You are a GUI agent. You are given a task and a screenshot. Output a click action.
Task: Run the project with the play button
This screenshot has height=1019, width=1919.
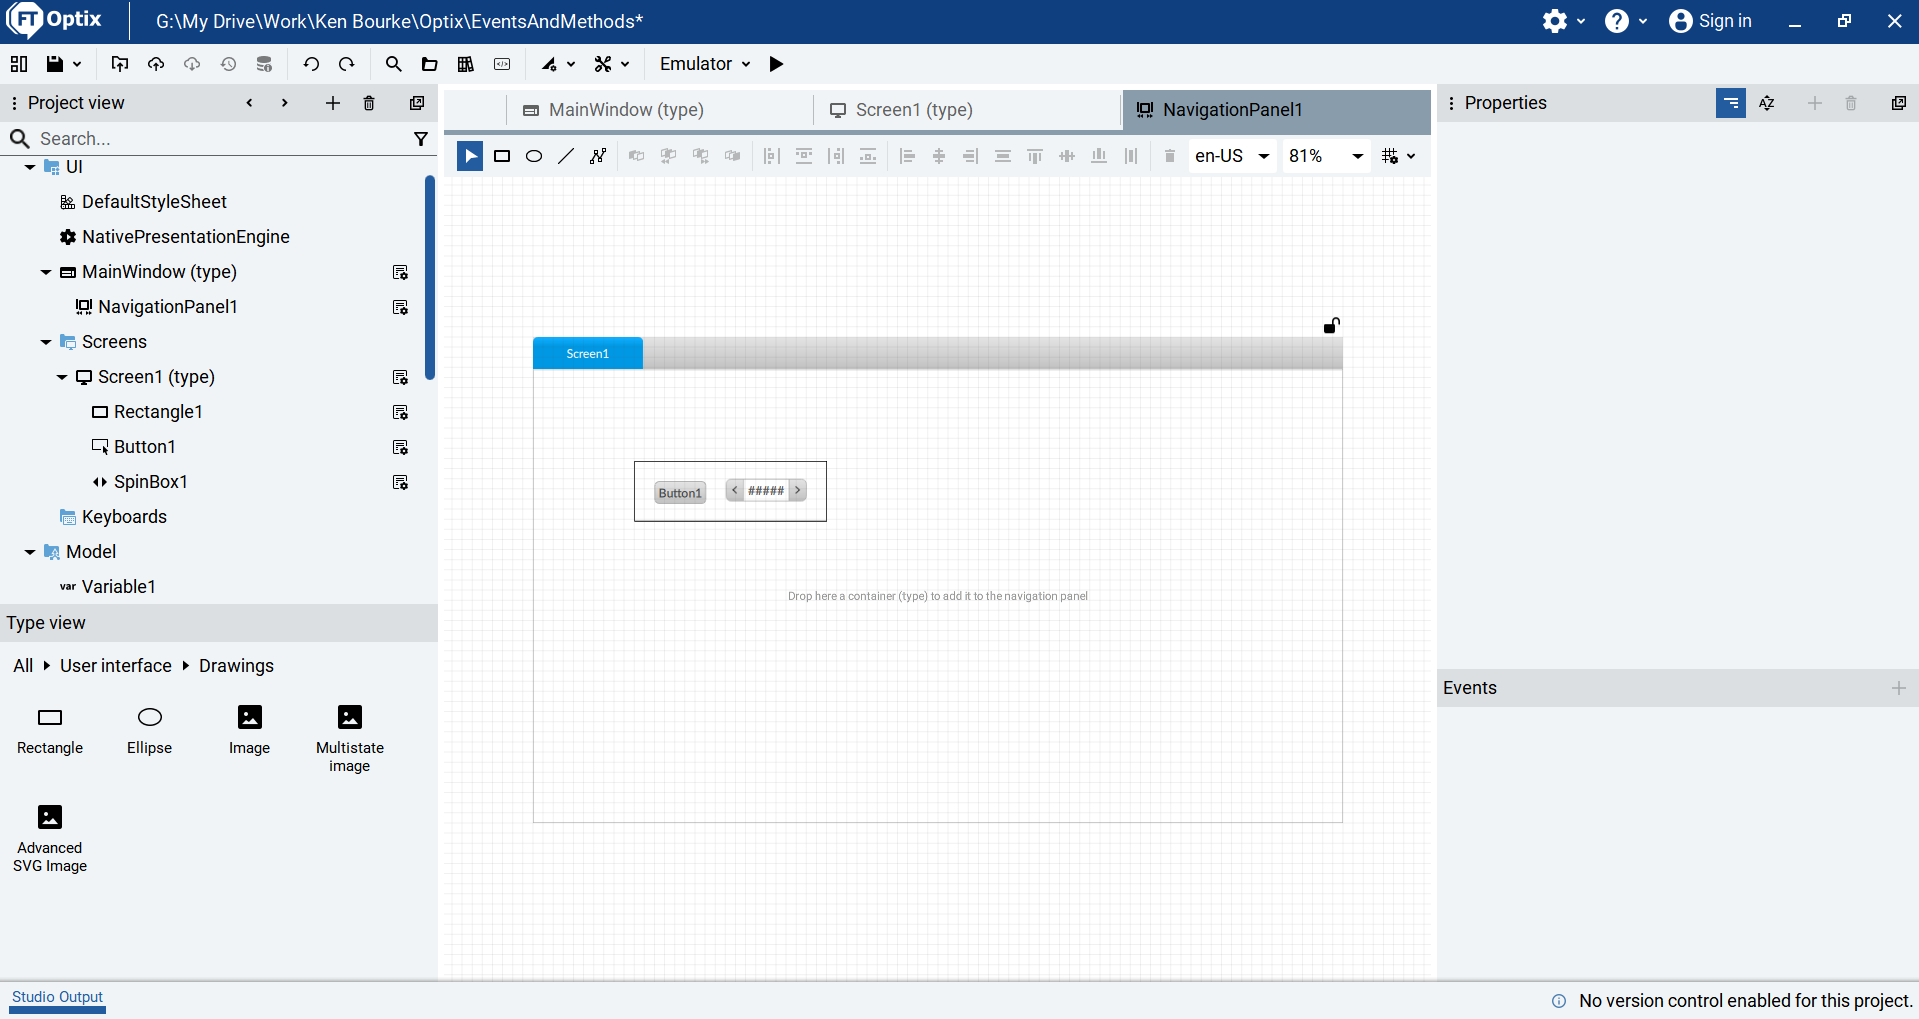777,64
